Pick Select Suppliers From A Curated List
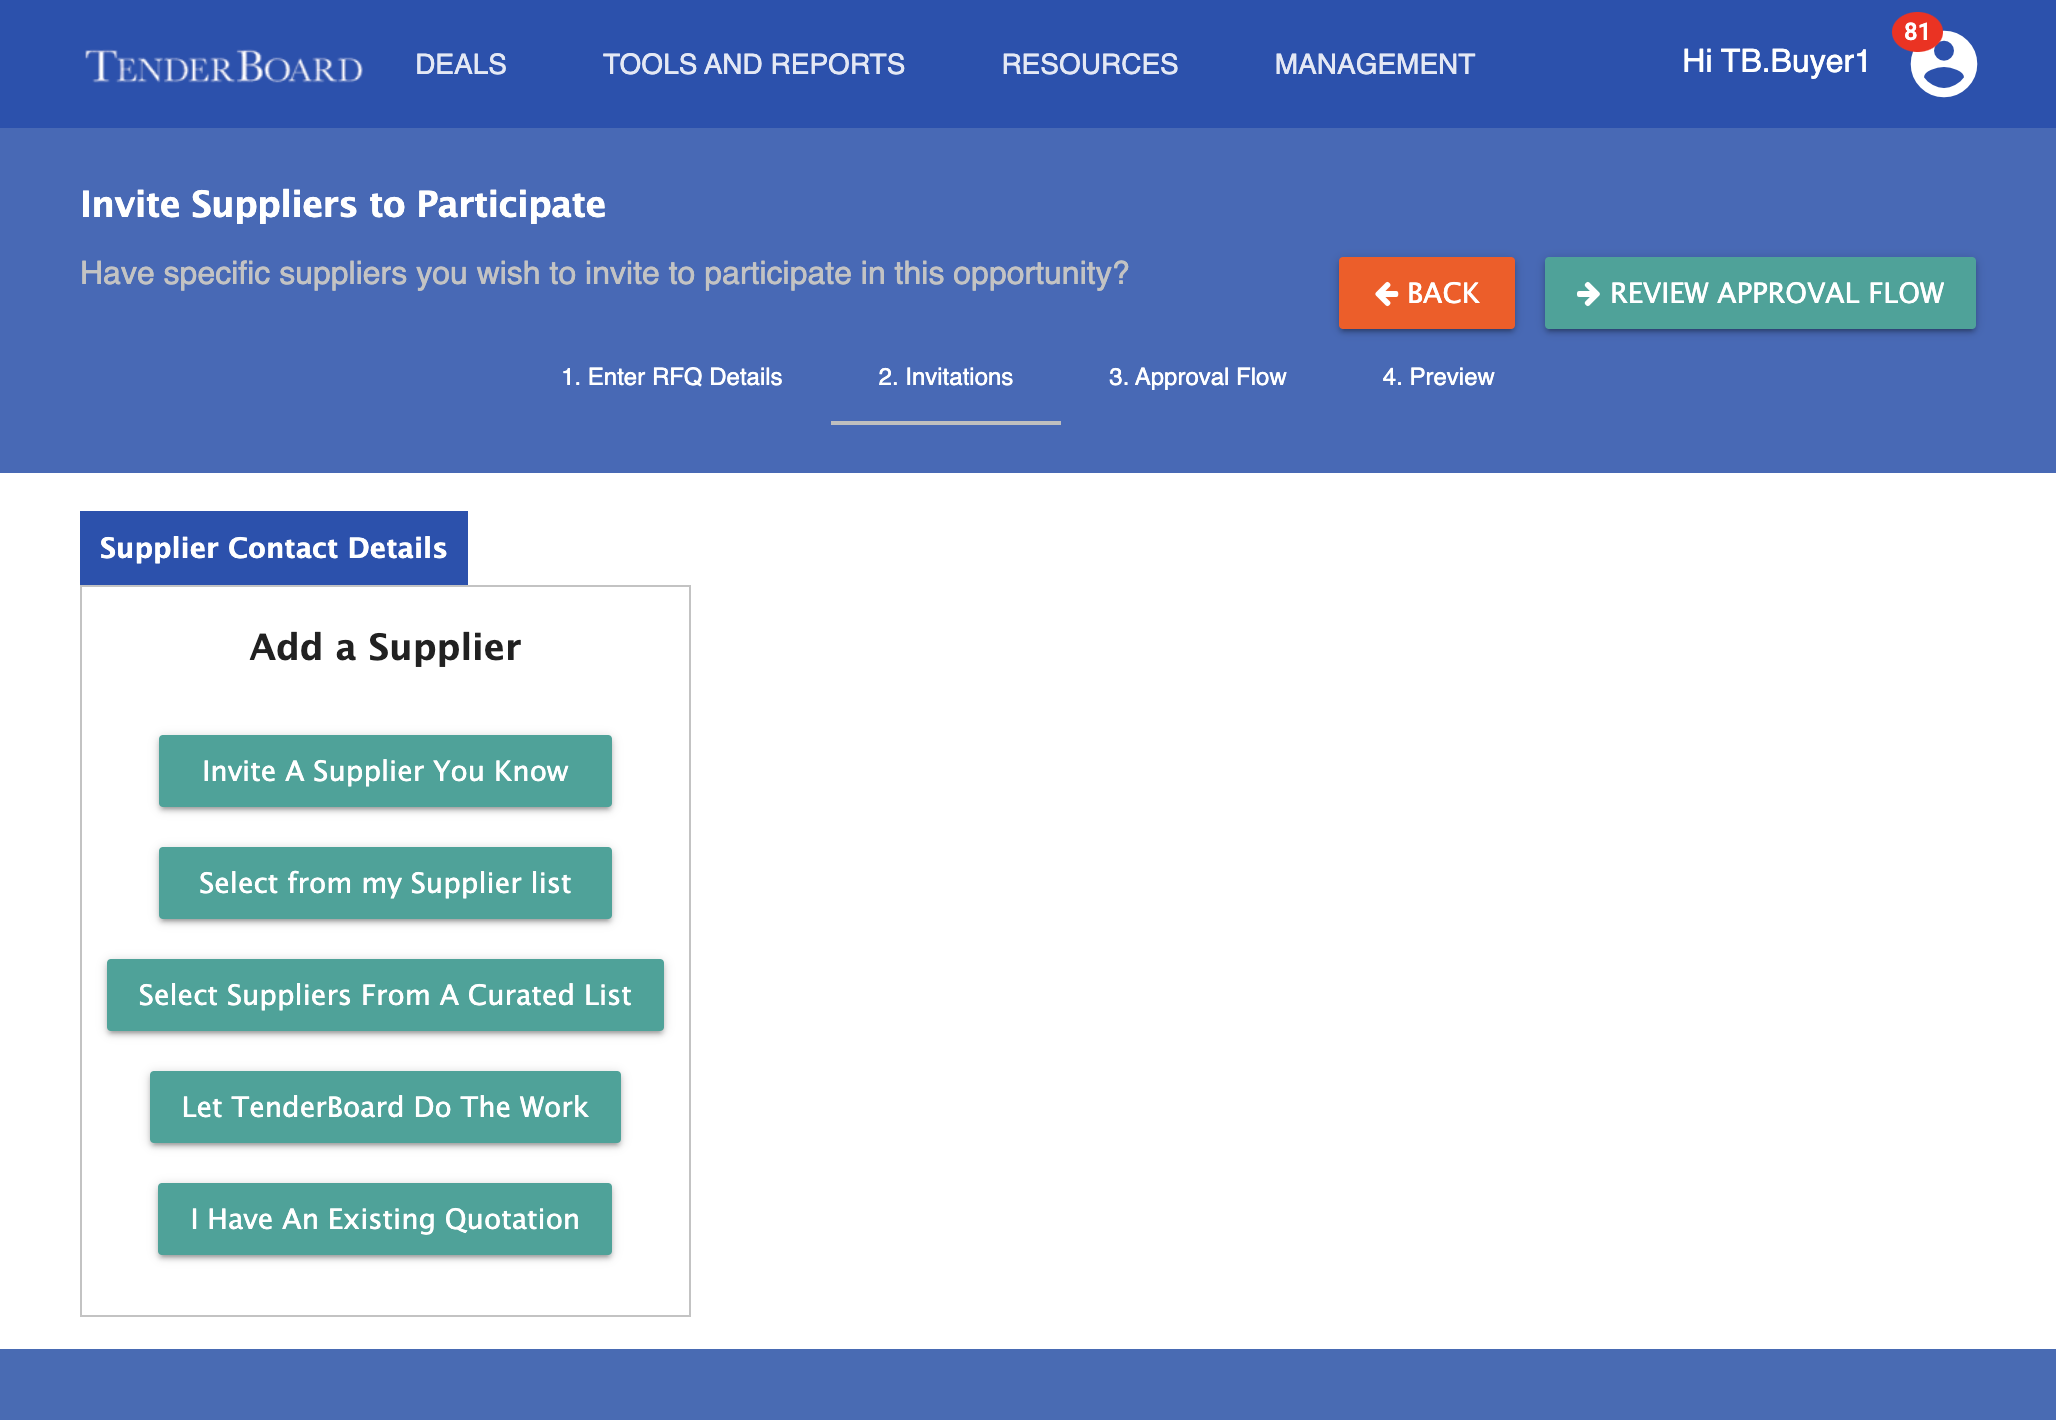The height and width of the screenshot is (1420, 2056). click(385, 995)
